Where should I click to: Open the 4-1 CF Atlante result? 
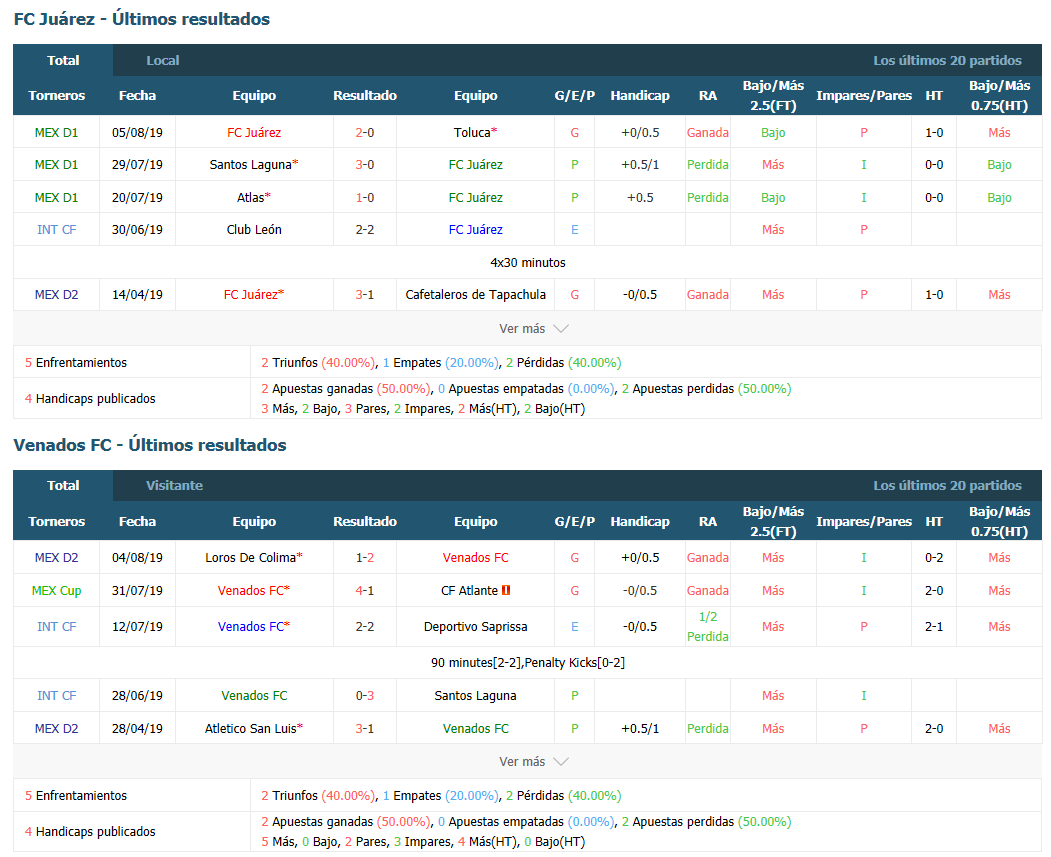[x=365, y=590]
